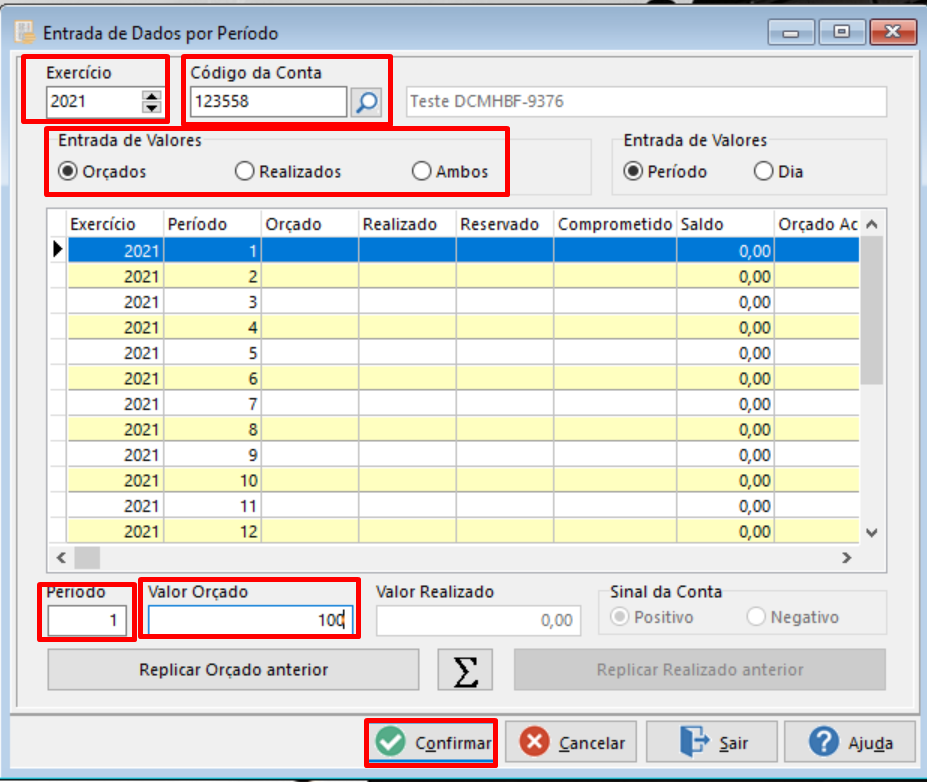Viewport: 927px width, 782px height.
Task: Click the window icon in the title bar
Action: pos(24,33)
